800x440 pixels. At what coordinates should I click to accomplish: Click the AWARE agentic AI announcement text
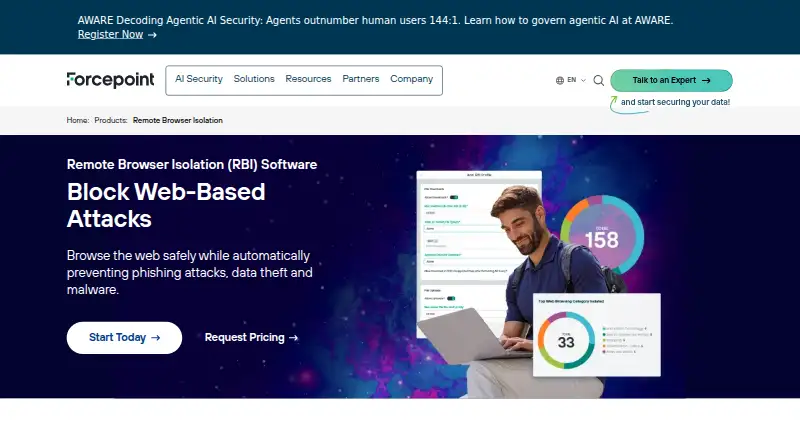(x=375, y=20)
